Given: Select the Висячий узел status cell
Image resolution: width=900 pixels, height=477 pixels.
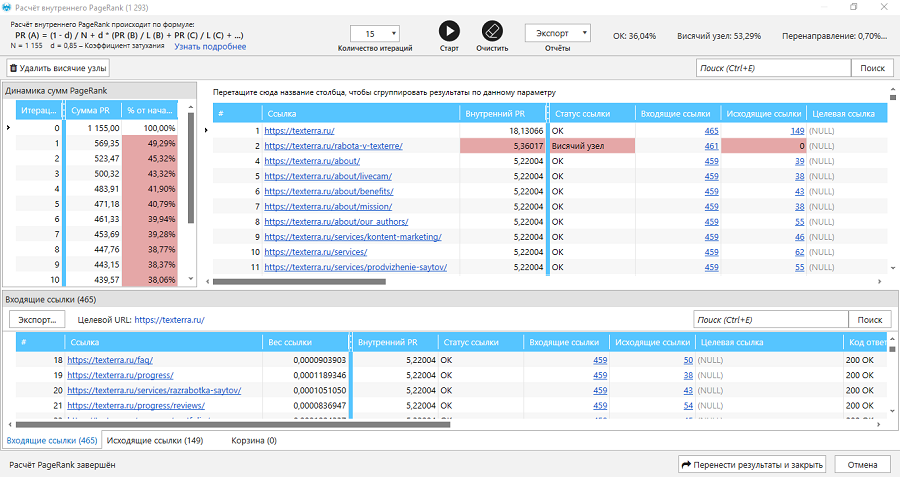Looking at the screenshot, I should pyautogui.click(x=592, y=146).
